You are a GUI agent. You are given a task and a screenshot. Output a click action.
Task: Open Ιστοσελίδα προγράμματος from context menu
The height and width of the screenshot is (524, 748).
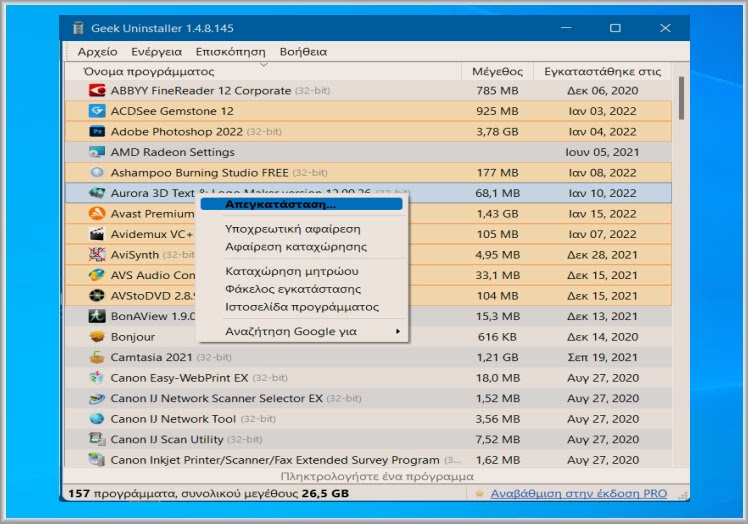(x=301, y=307)
